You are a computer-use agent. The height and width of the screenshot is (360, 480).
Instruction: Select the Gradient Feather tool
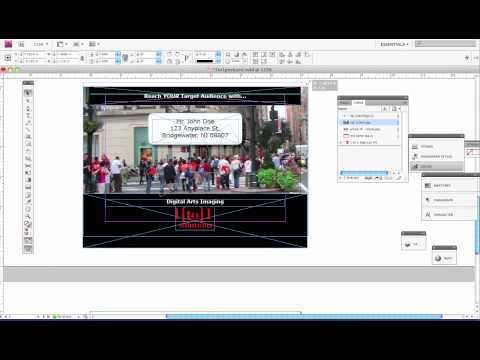coord(28,188)
